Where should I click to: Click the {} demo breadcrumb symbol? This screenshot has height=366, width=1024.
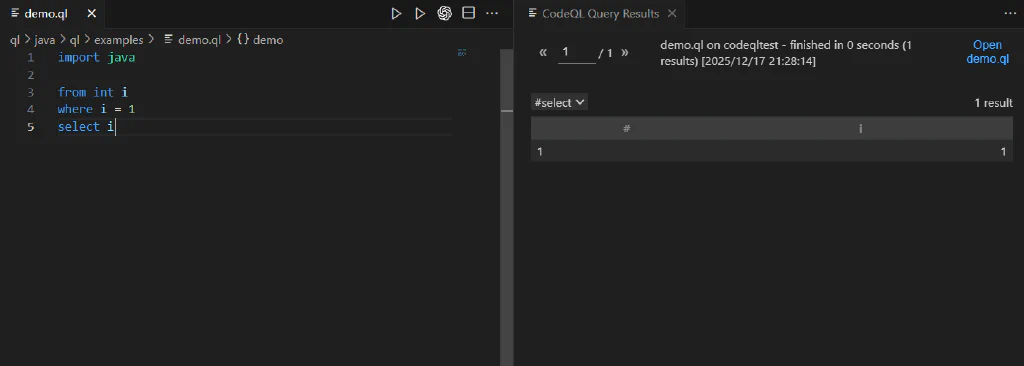click(x=260, y=40)
